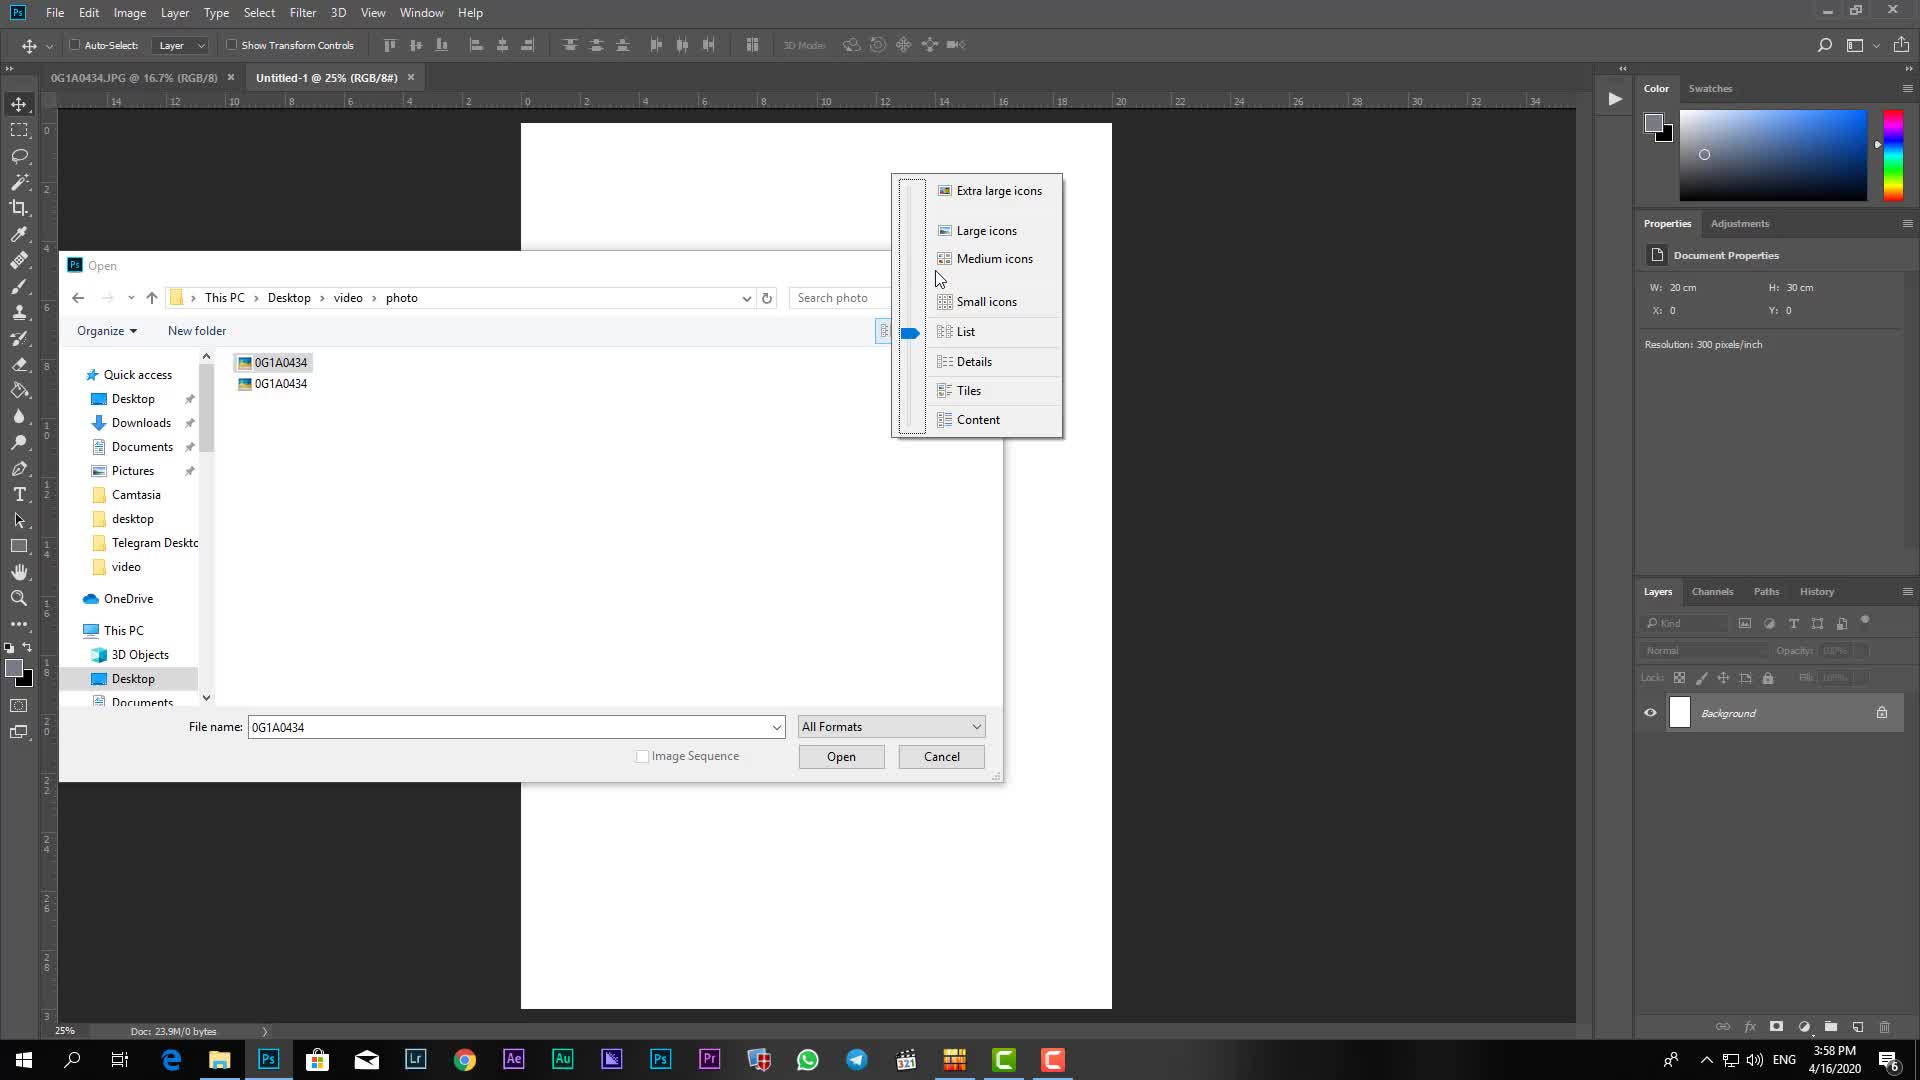Open Telegram from the taskbar

(857, 1060)
